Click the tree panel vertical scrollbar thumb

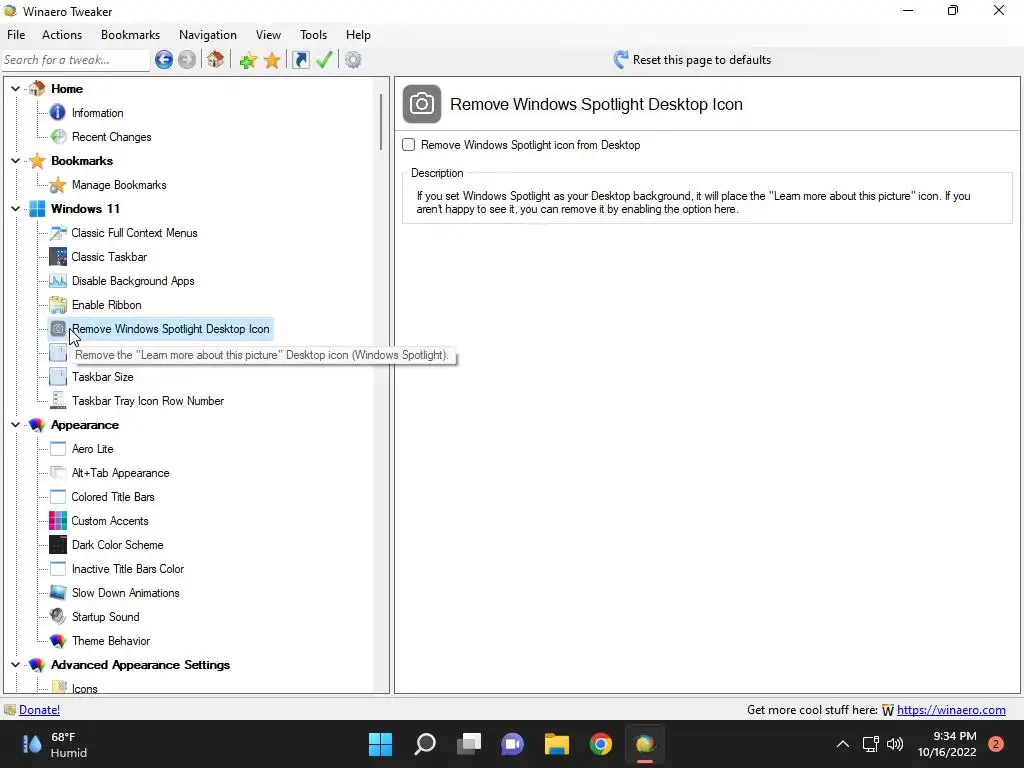pos(381,122)
